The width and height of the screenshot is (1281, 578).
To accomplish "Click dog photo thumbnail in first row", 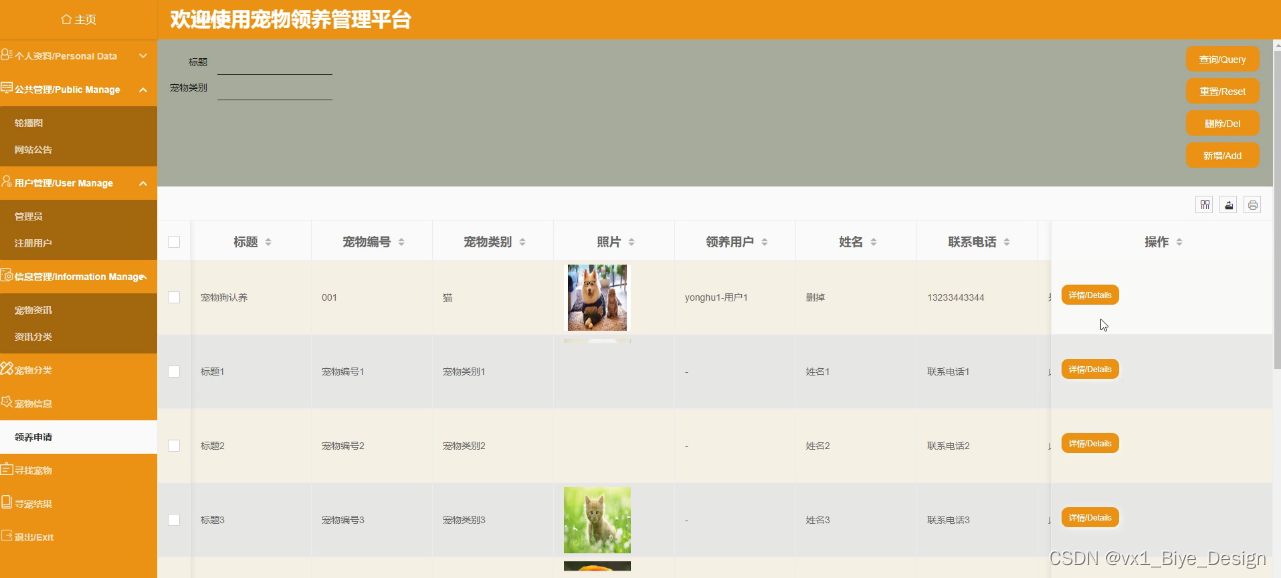I will [x=597, y=298].
